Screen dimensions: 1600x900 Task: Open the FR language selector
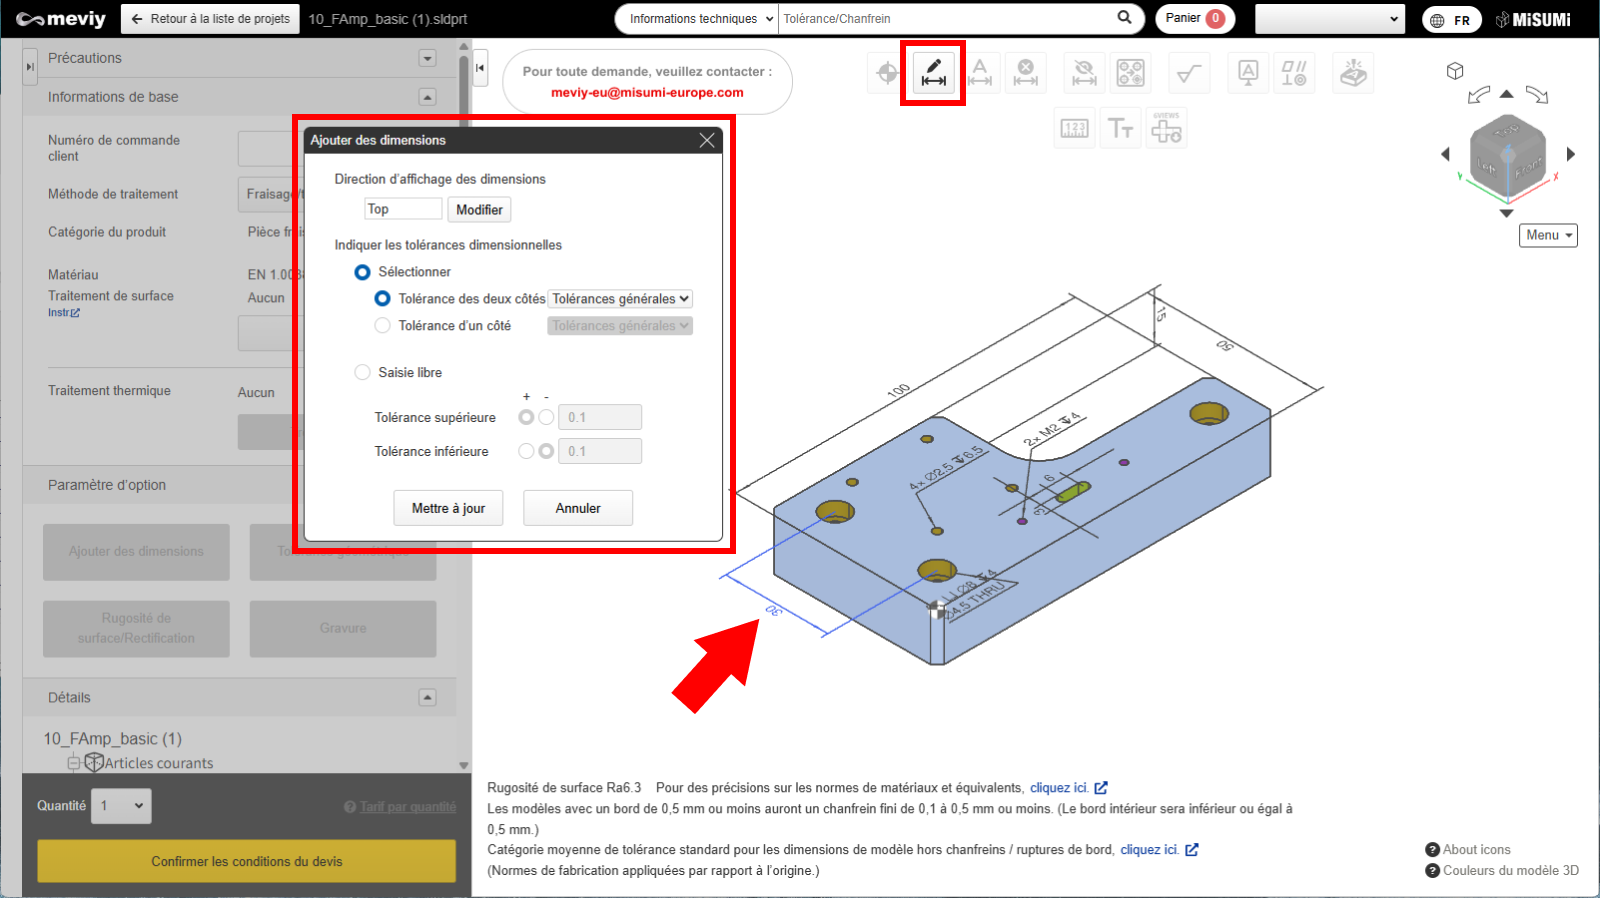point(1451,20)
